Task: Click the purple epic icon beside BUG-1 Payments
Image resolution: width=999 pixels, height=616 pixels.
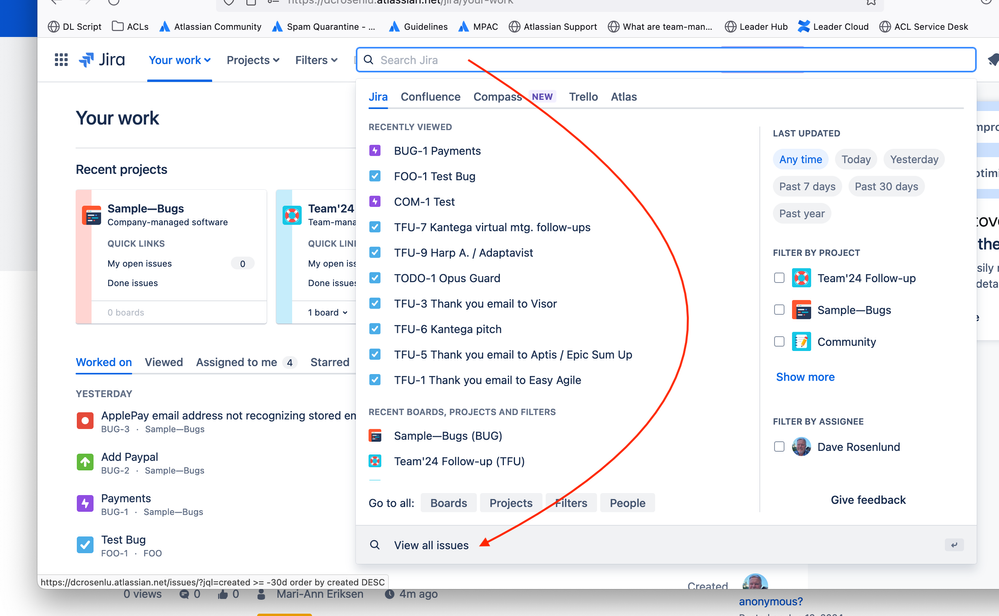Action: [x=374, y=151]
